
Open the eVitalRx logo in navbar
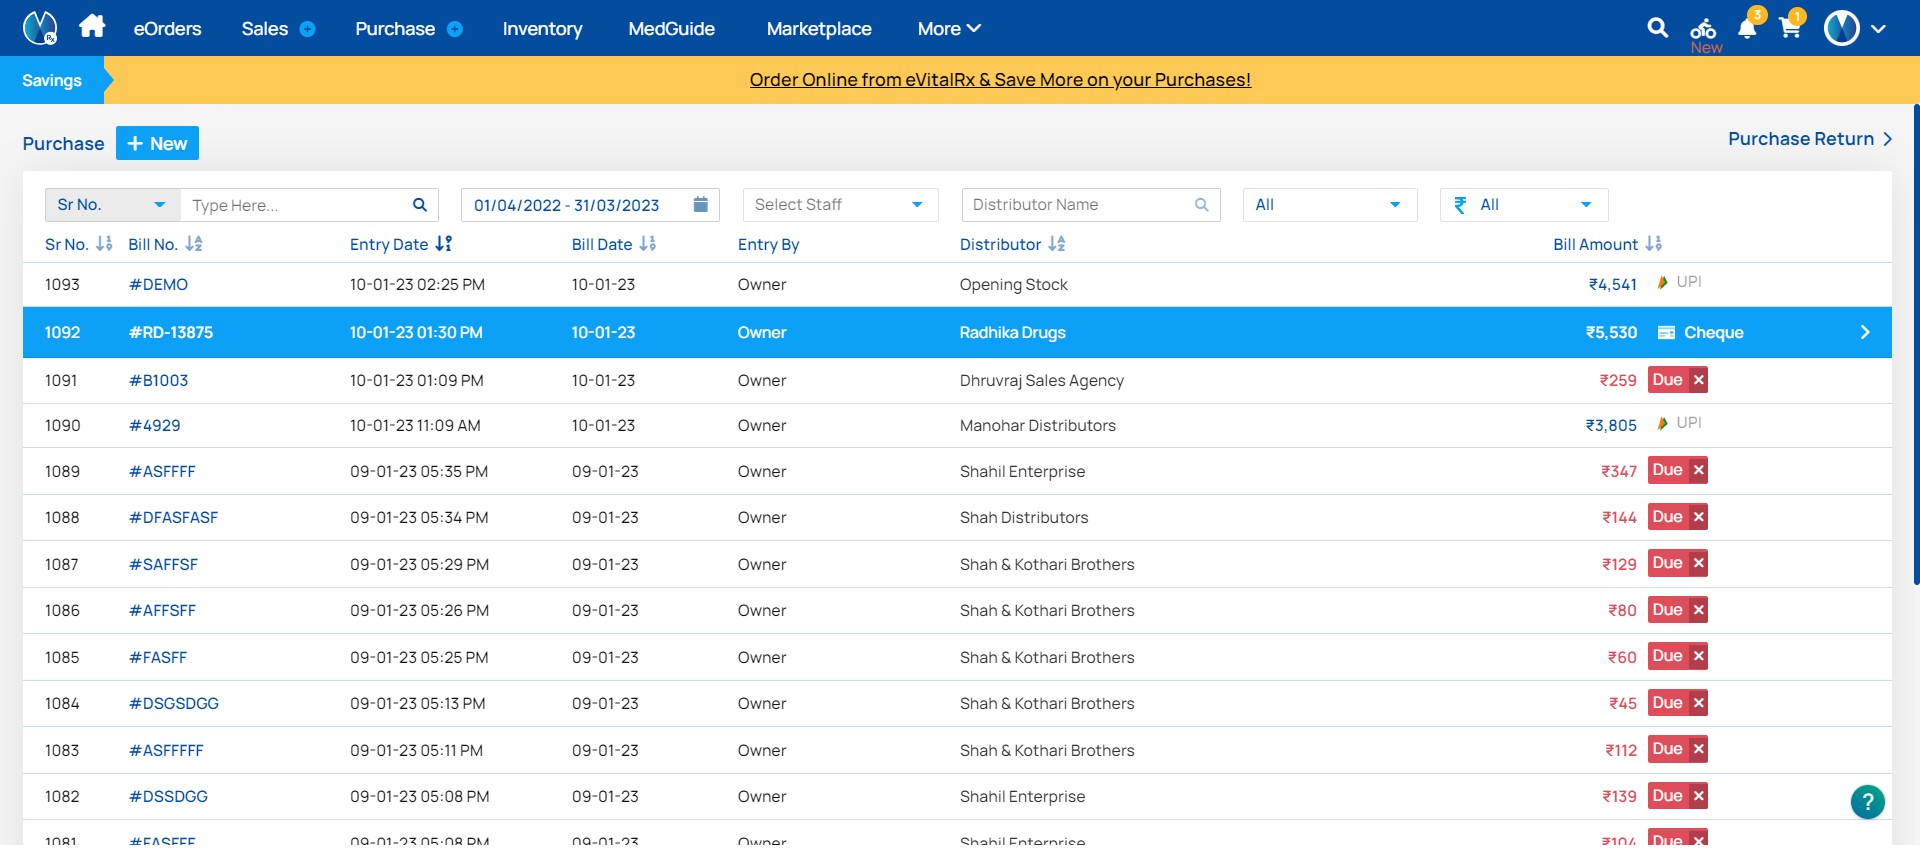pos(40,28)
